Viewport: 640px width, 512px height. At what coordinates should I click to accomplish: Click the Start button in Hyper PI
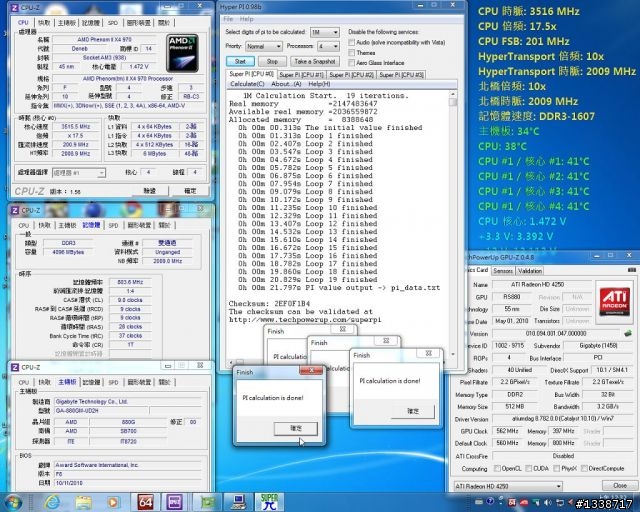(240, 62)
